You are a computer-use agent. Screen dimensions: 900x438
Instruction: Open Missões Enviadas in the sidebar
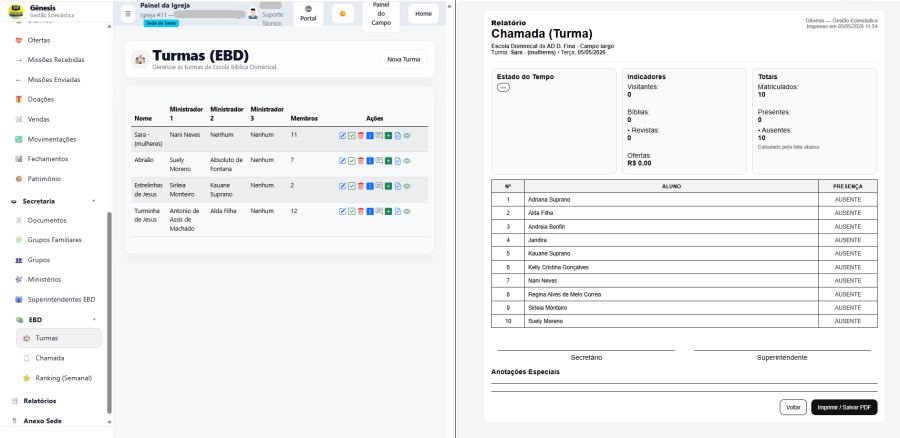tap(54, 80)
